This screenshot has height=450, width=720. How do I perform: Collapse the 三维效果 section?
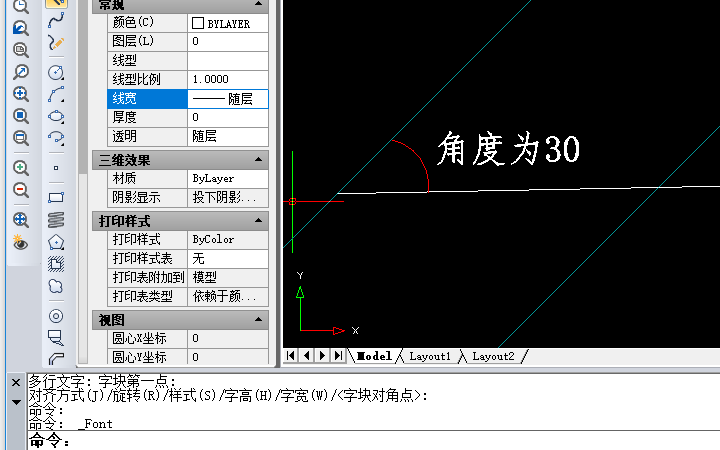[x=259, y=160]
